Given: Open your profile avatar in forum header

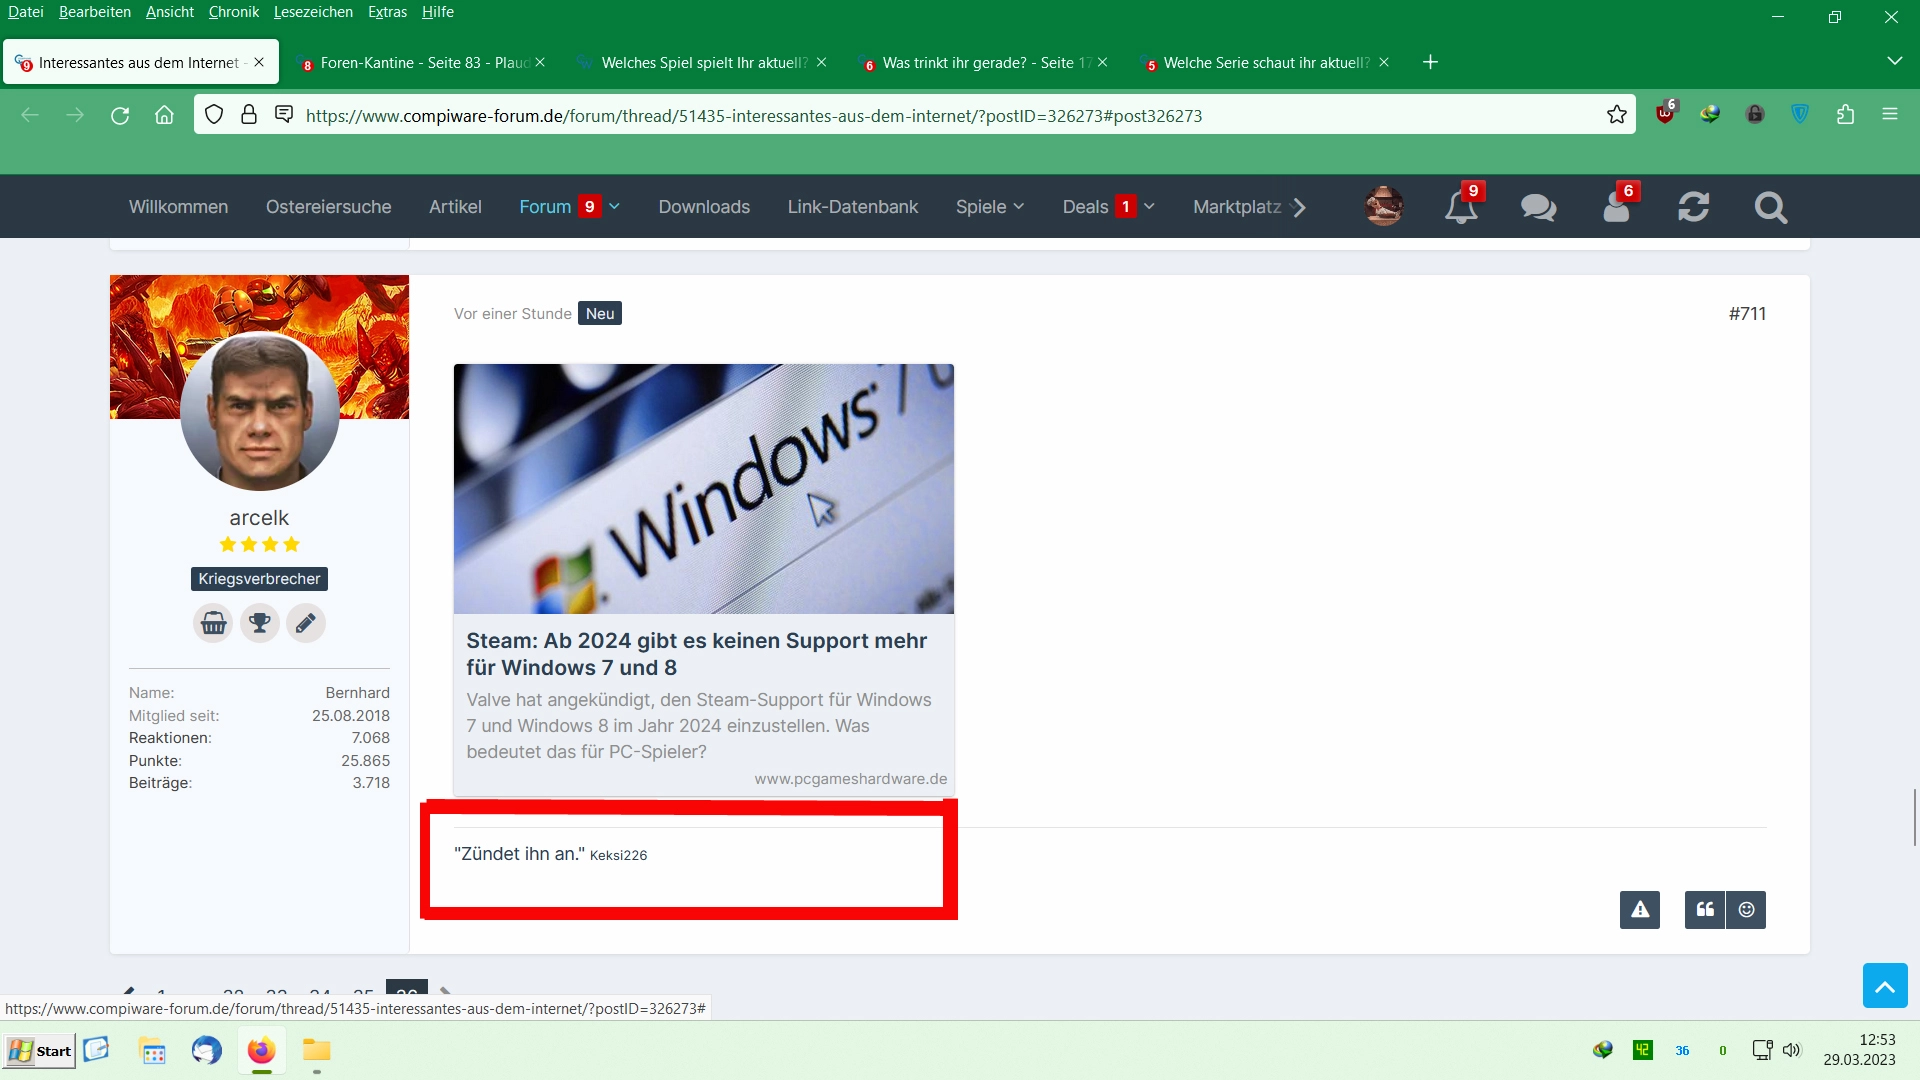Looking at the screenshot, I should (1384, 207).
